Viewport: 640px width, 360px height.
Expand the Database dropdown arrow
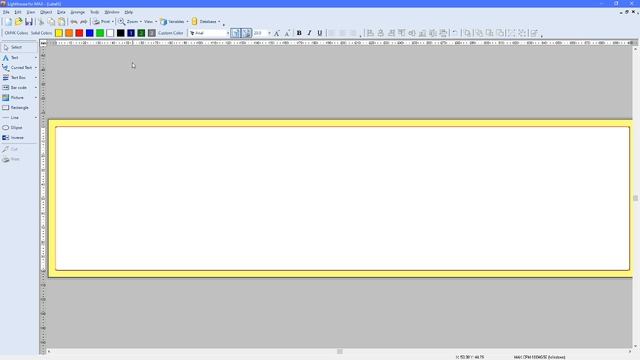tap(219, 22)
